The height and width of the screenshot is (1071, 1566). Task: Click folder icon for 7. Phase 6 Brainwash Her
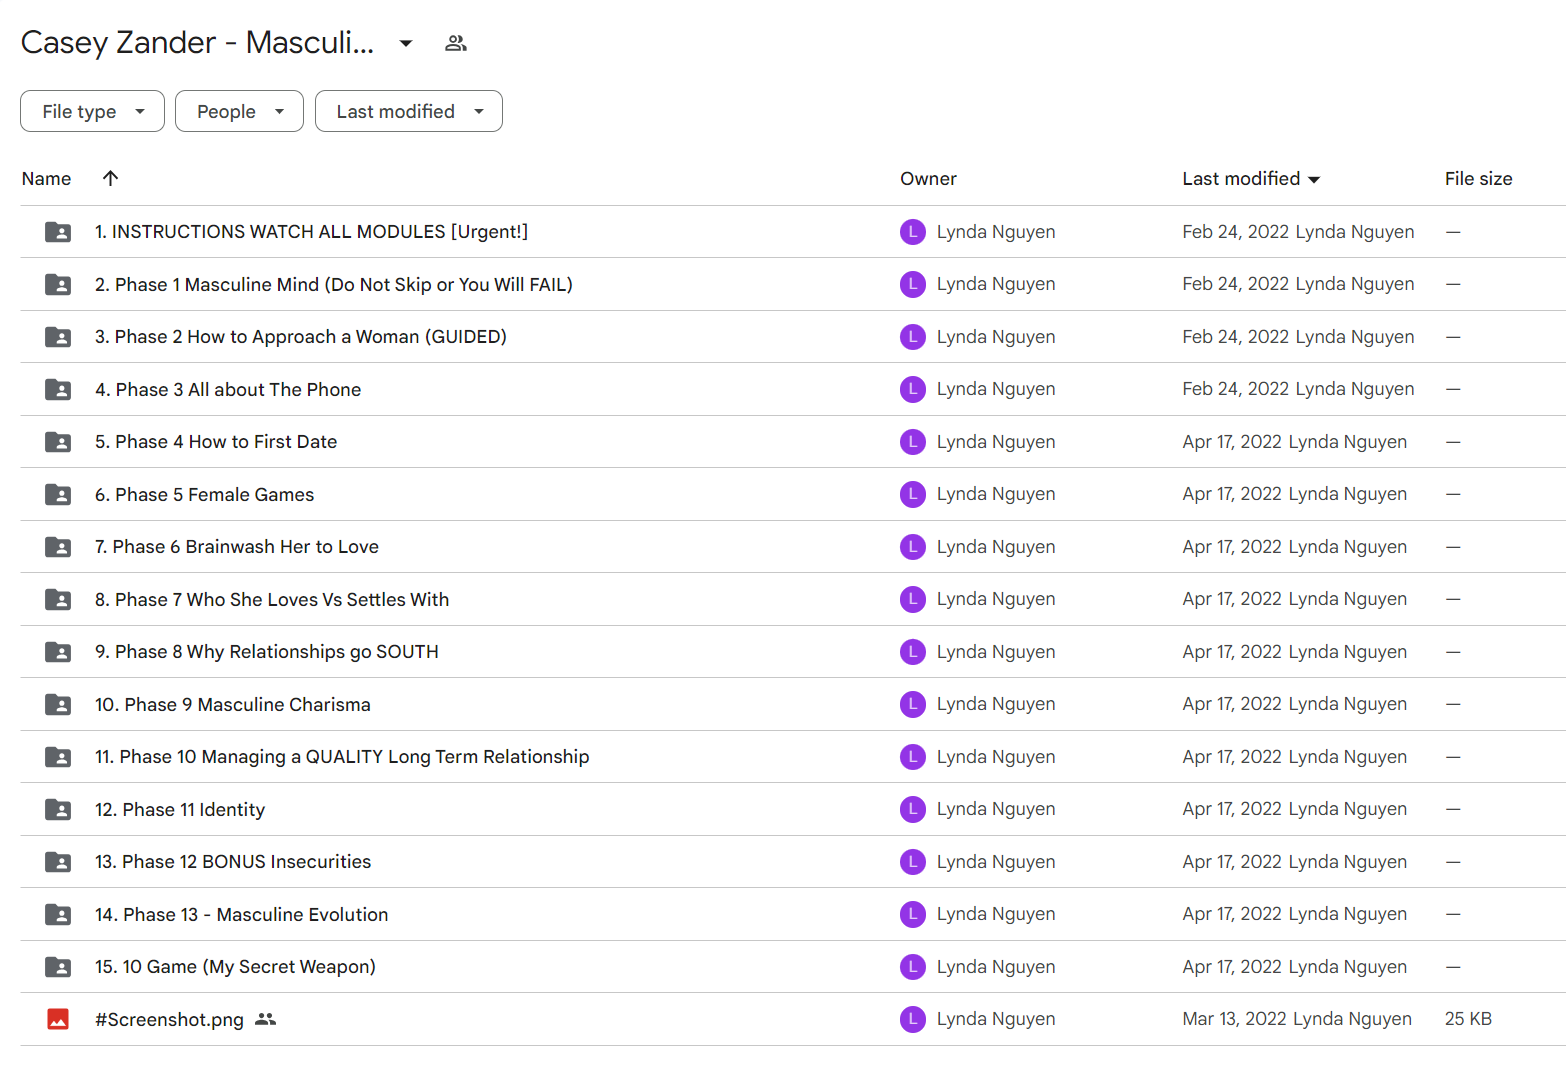click(x=58, y=547)
